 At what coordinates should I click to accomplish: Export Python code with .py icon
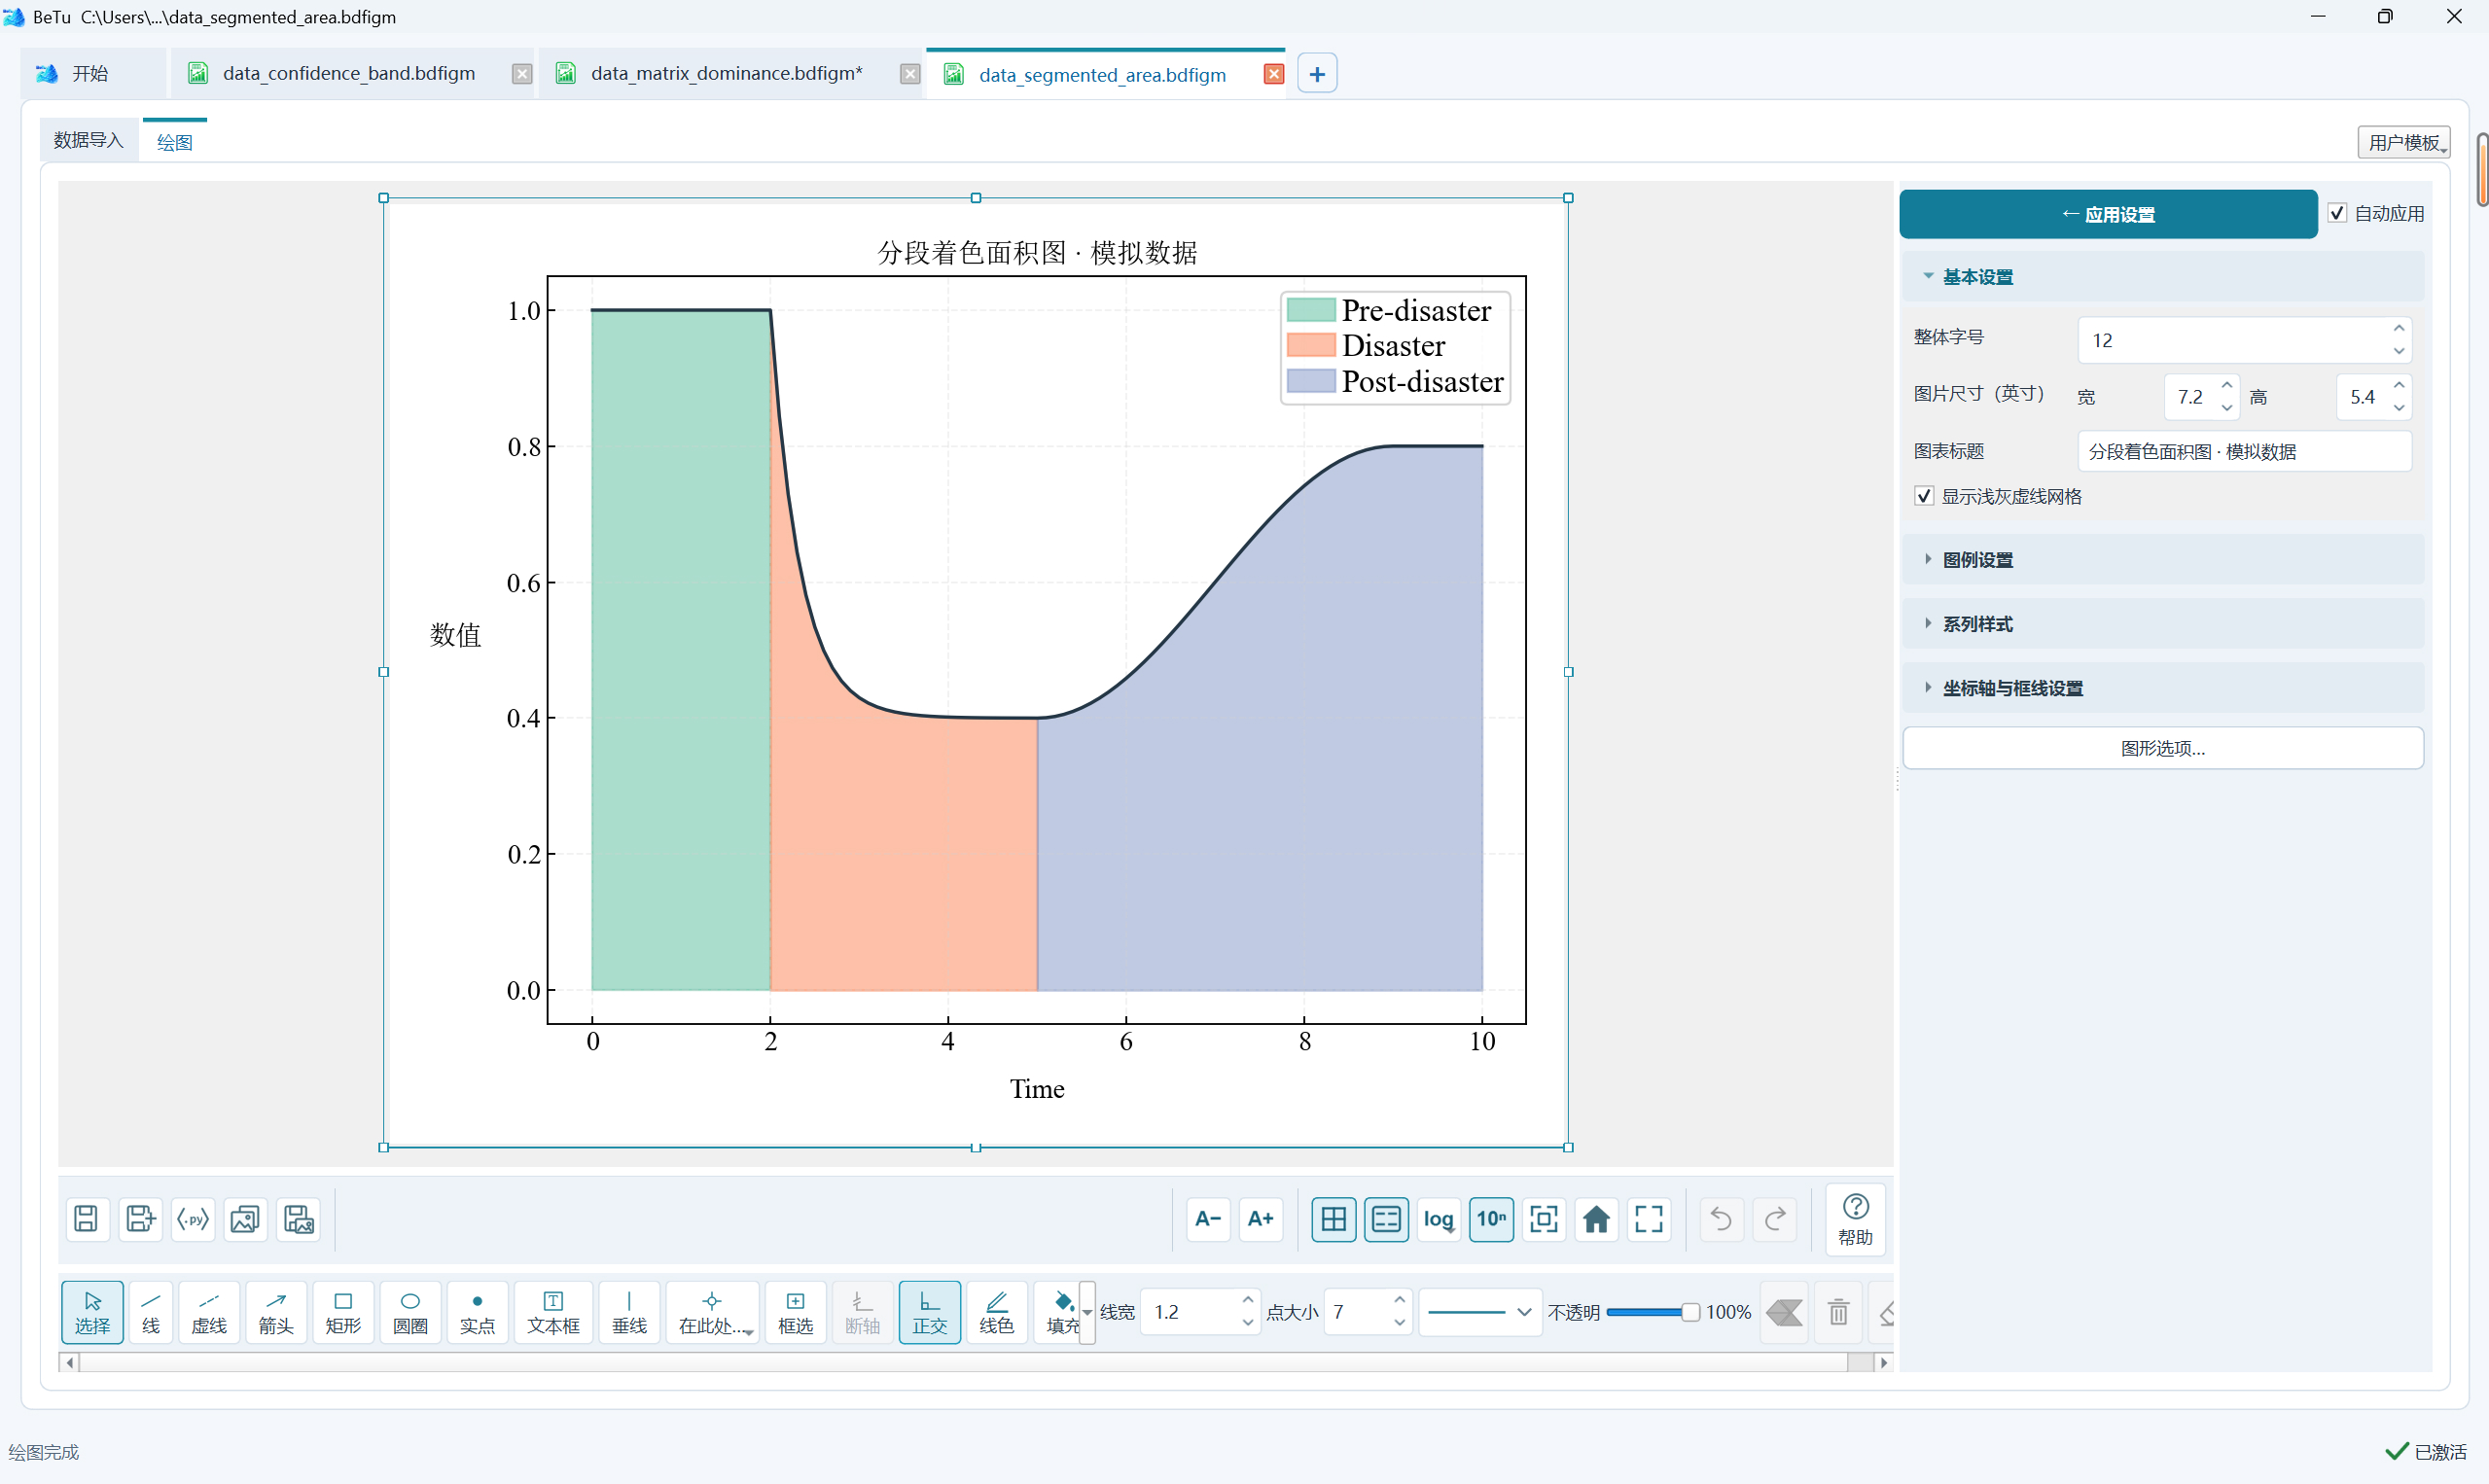point(193,1219)
